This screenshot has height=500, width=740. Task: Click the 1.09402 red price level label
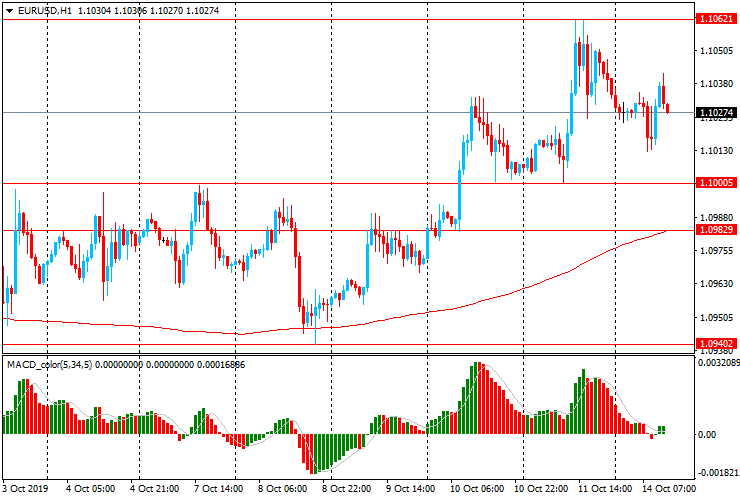716,344
